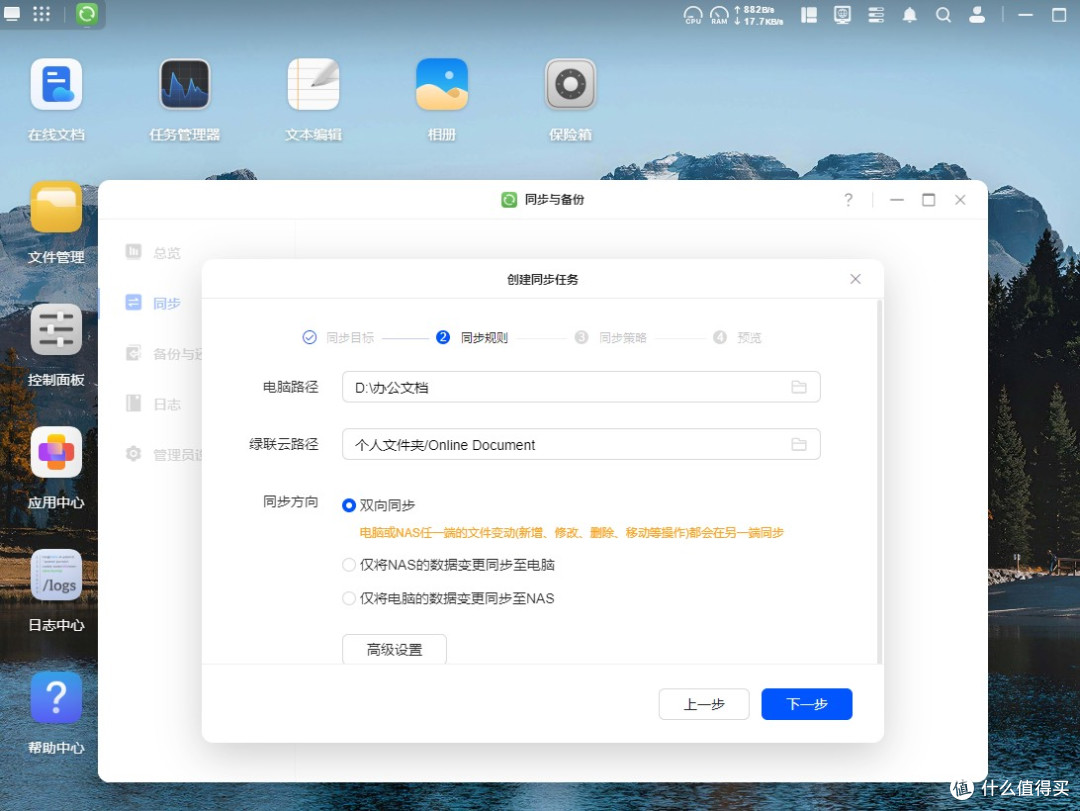
Task: Check the CPU usage gauge
Action: pos(693,15)
